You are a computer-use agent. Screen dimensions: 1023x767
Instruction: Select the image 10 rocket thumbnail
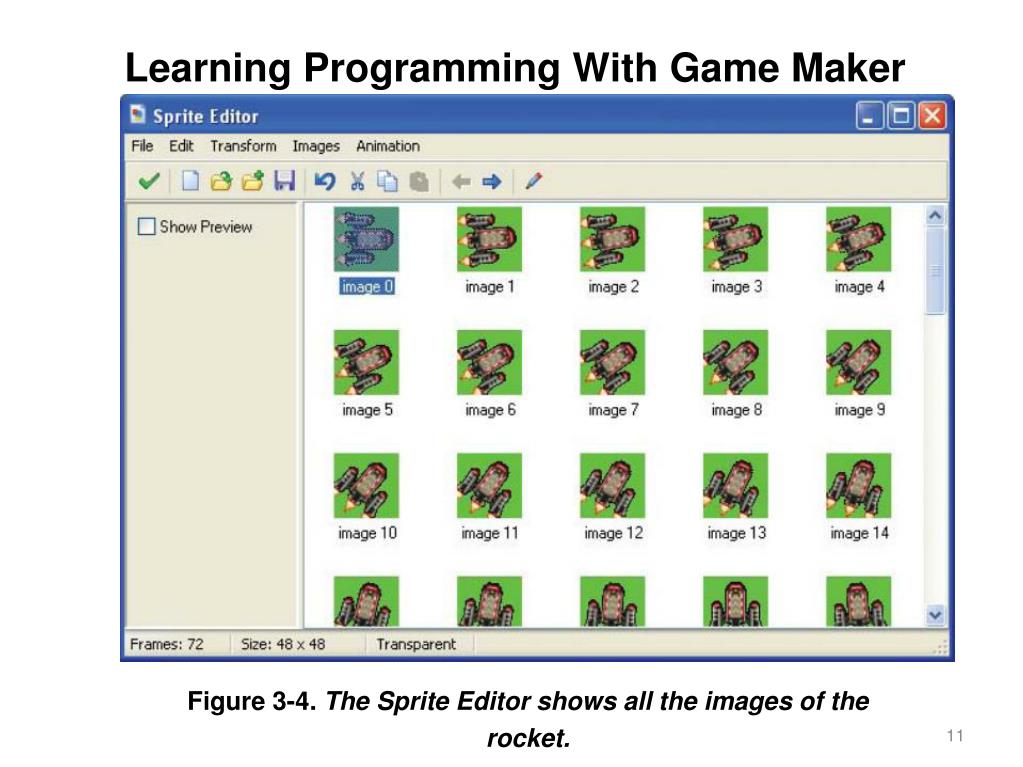pos(366,486)
